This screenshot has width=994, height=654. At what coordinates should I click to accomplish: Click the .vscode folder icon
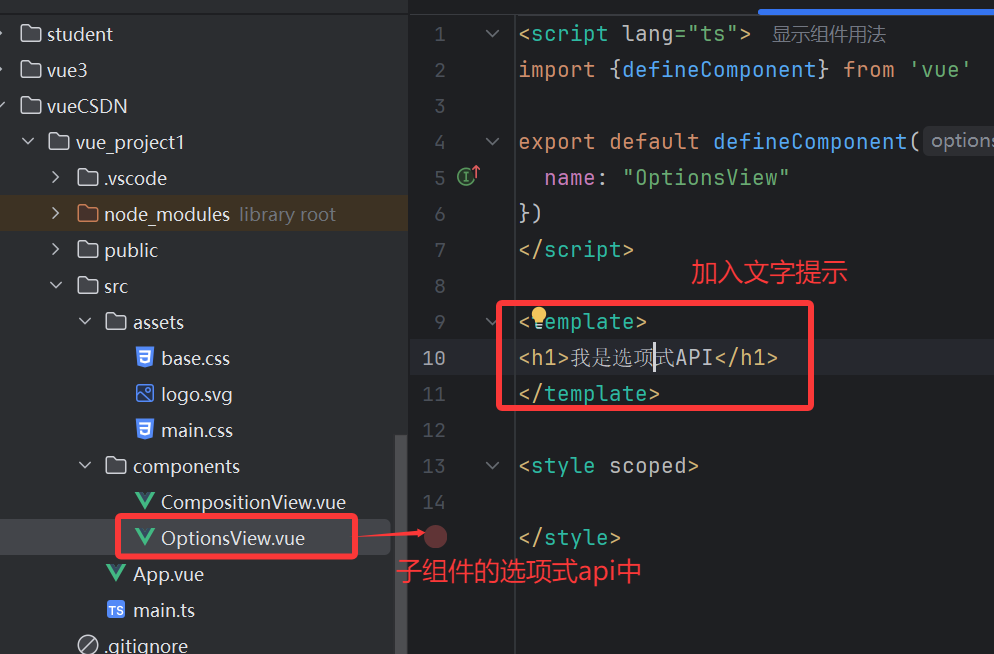pos(87,177)
